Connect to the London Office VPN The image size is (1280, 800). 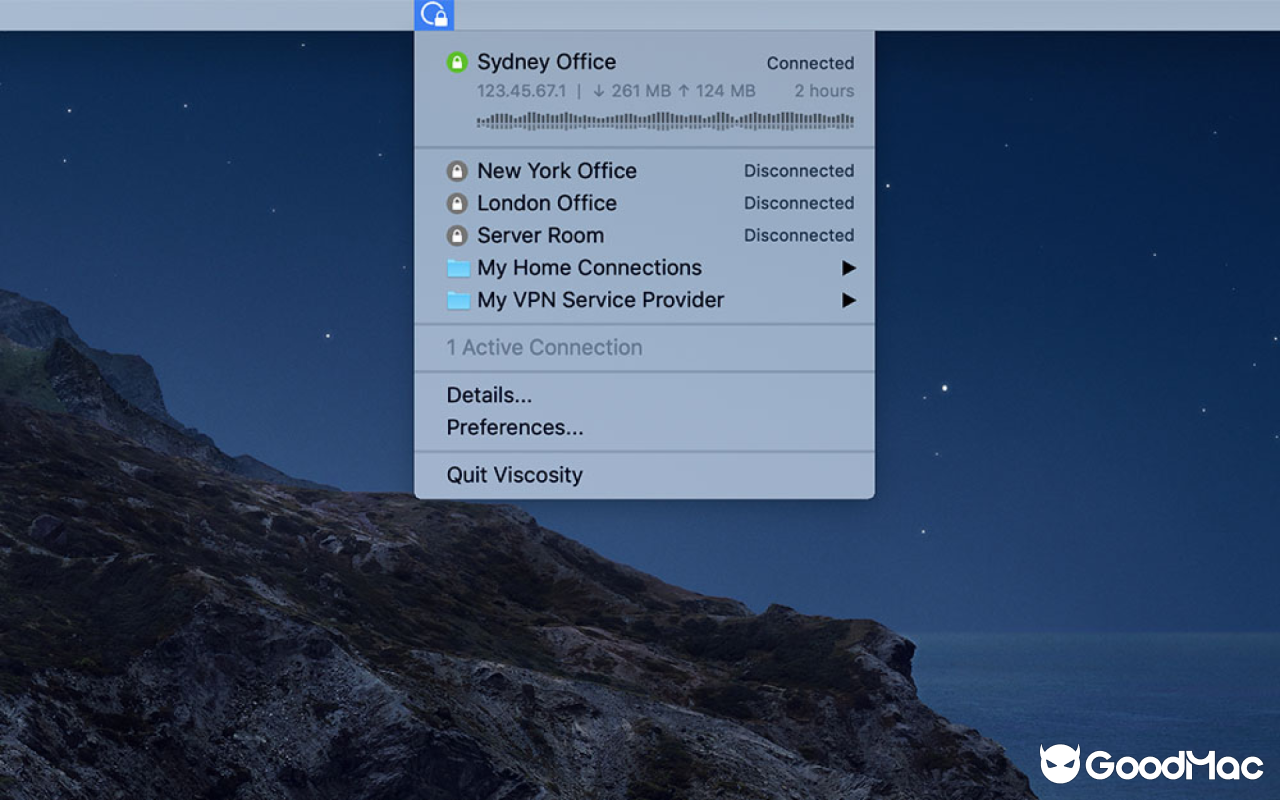[547, 203]
